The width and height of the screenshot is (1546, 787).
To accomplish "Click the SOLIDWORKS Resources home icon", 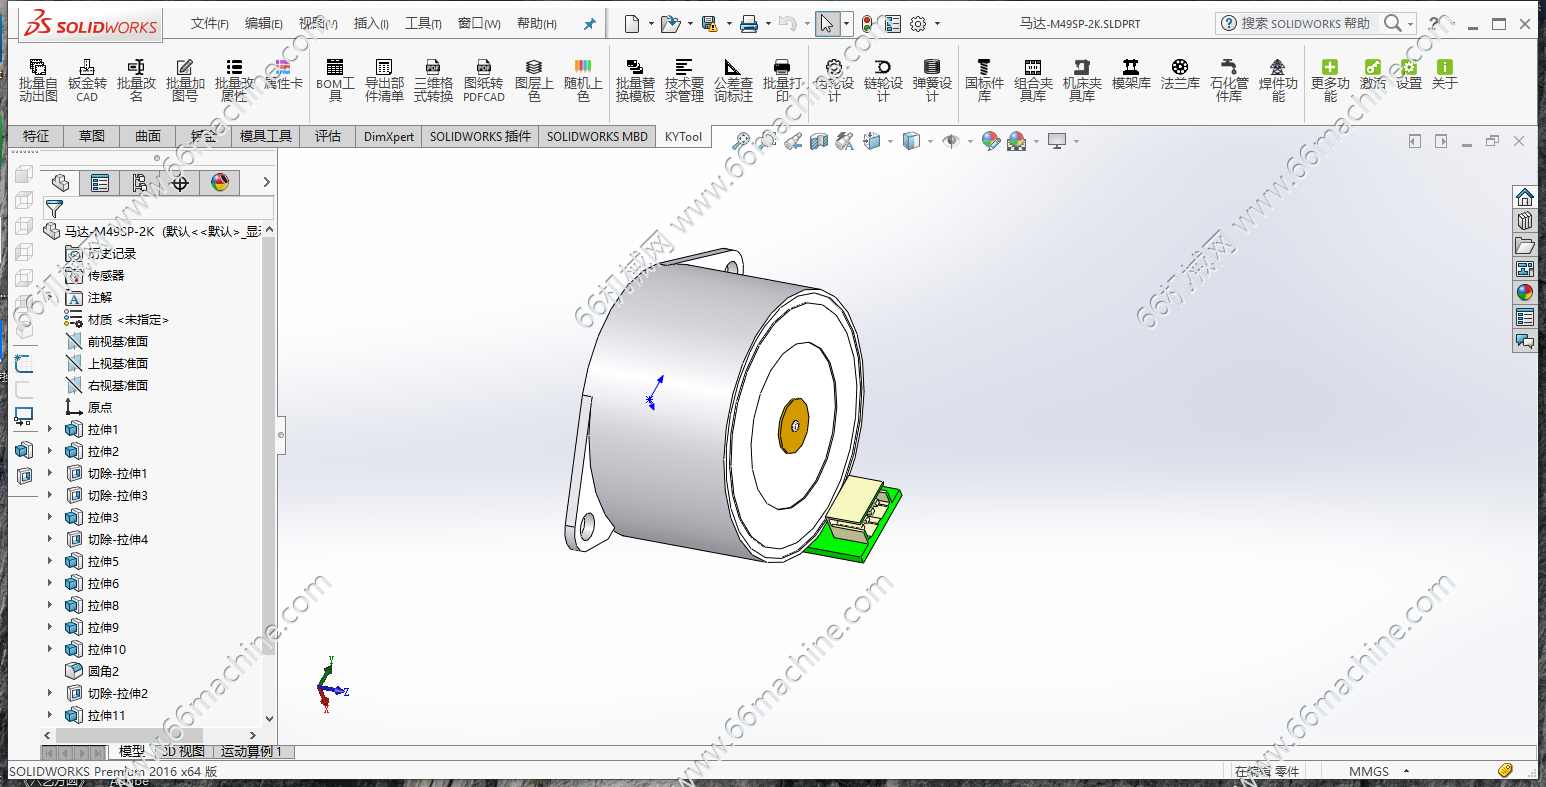I will [1525, 196].
